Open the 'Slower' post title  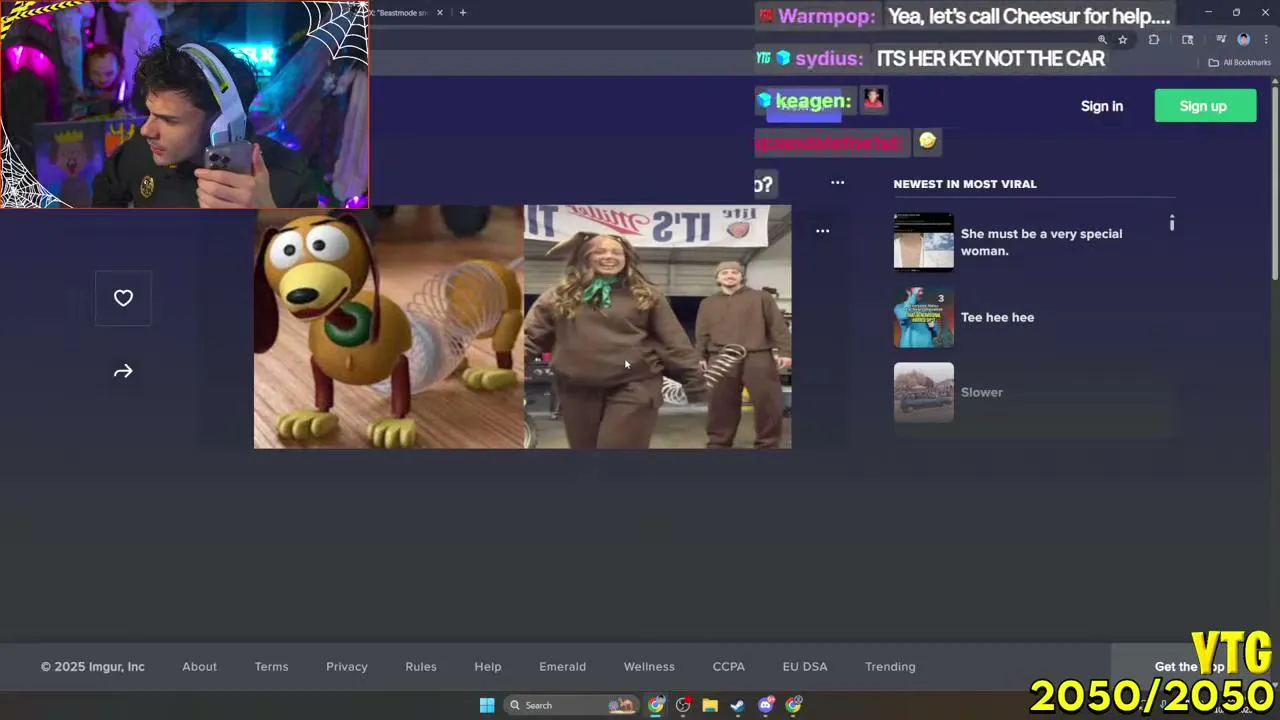(x=981, y=392)
